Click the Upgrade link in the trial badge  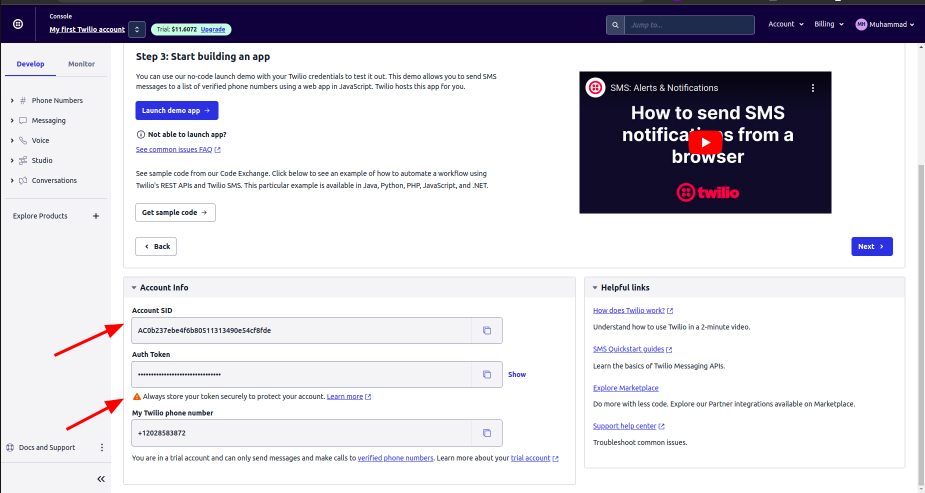pos(213,29)
